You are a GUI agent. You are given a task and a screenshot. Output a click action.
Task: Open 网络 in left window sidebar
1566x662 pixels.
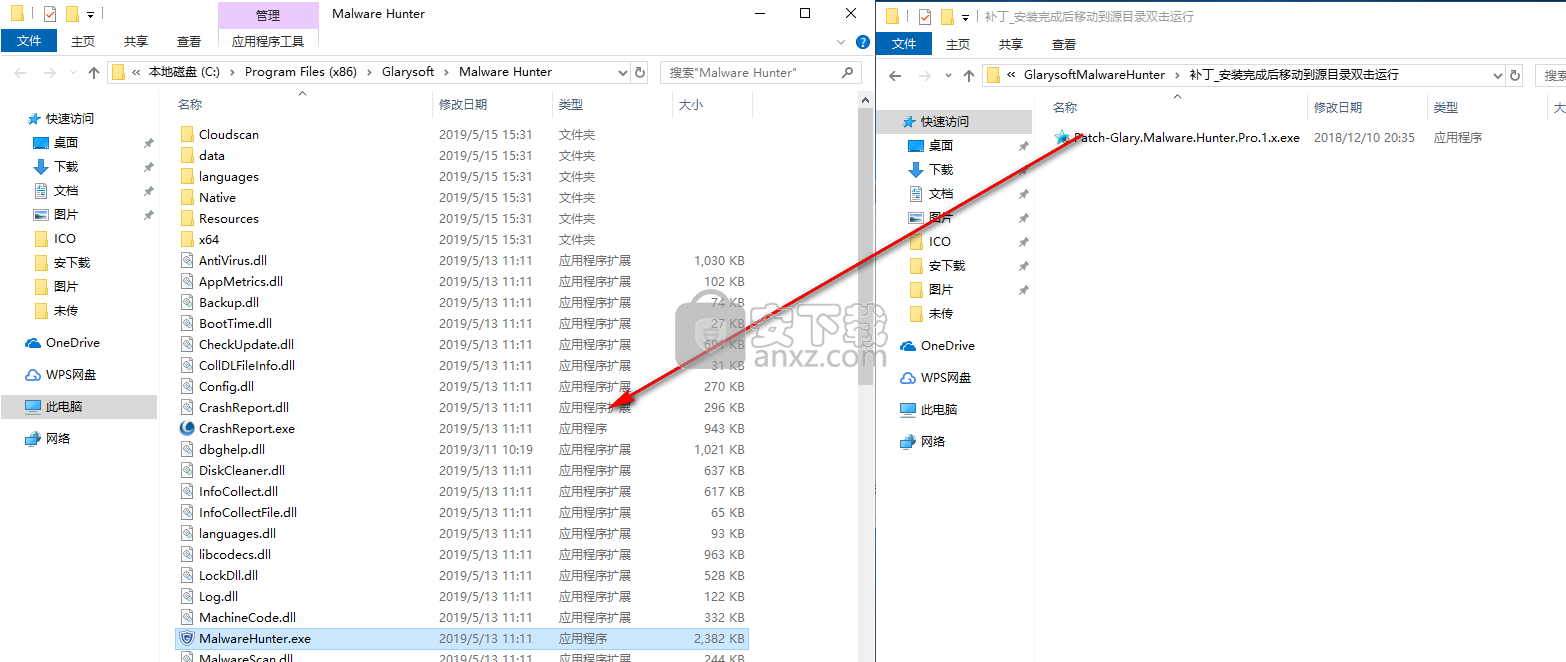[x=49, y=438]
